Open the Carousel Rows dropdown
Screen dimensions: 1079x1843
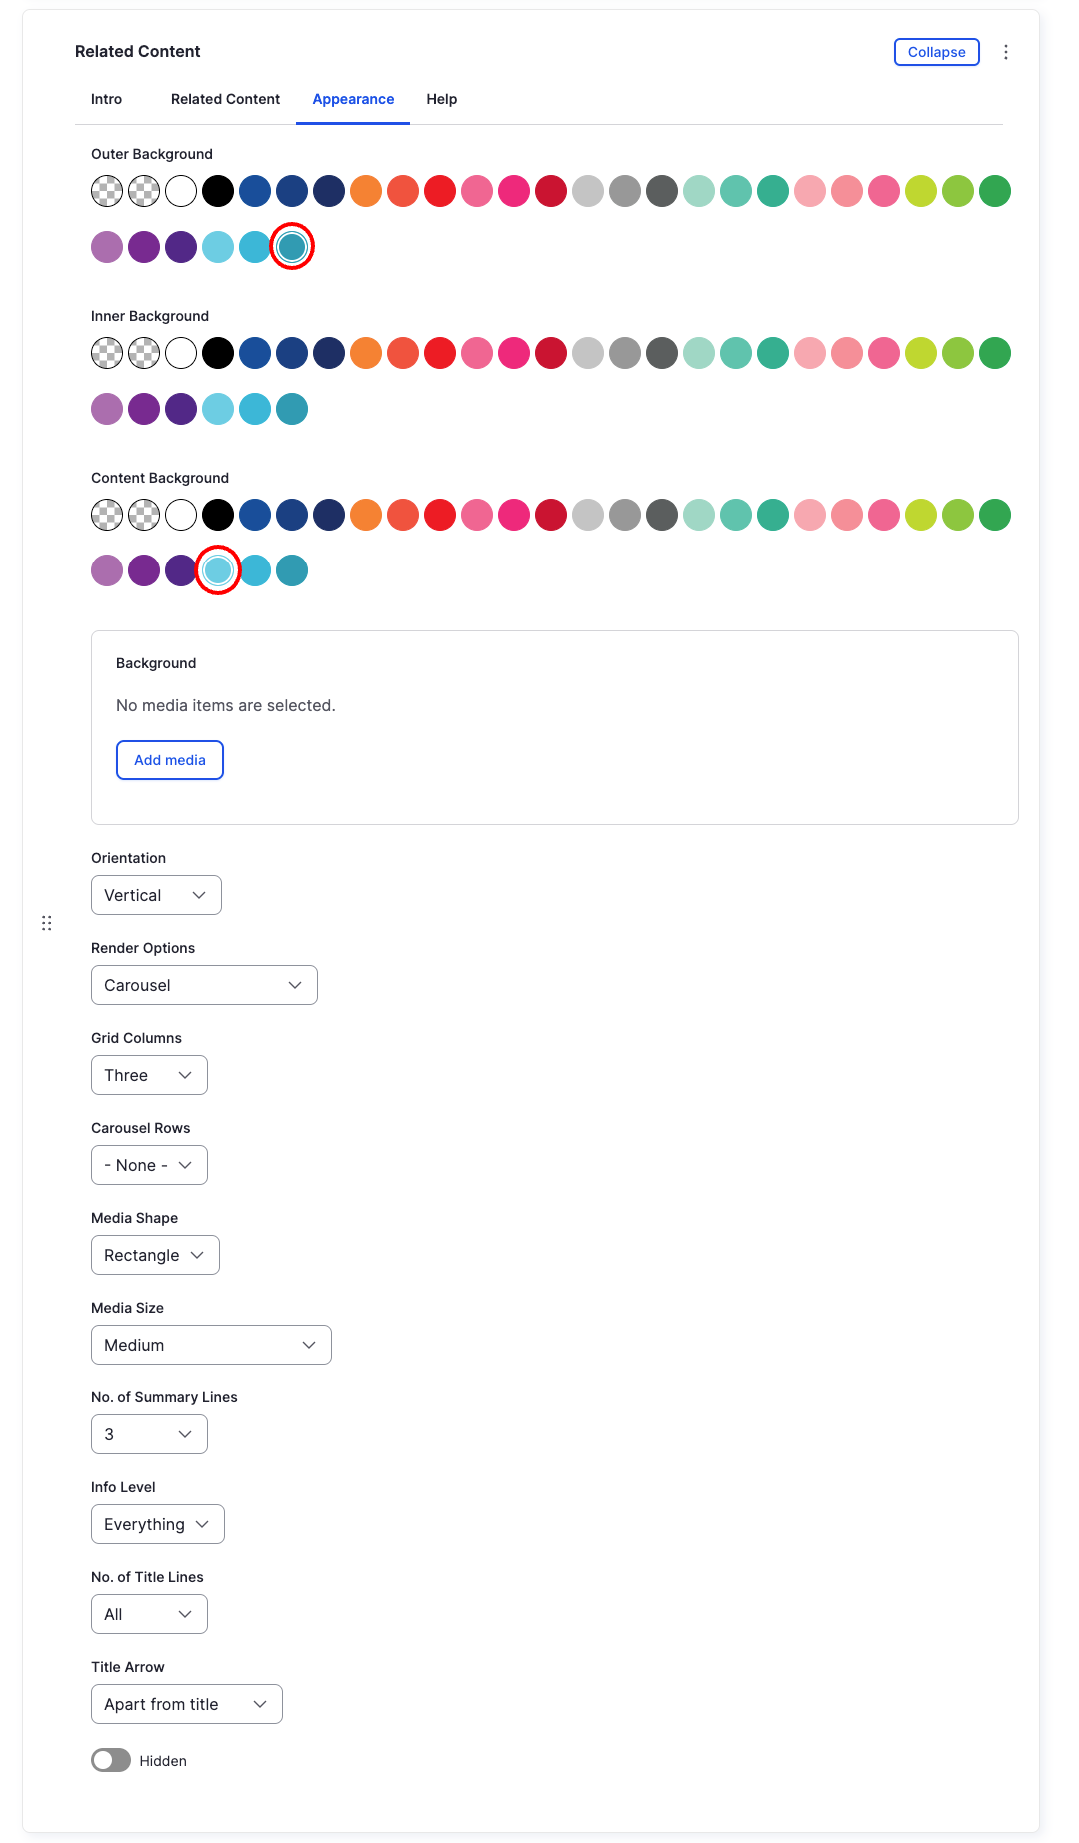148,1164
